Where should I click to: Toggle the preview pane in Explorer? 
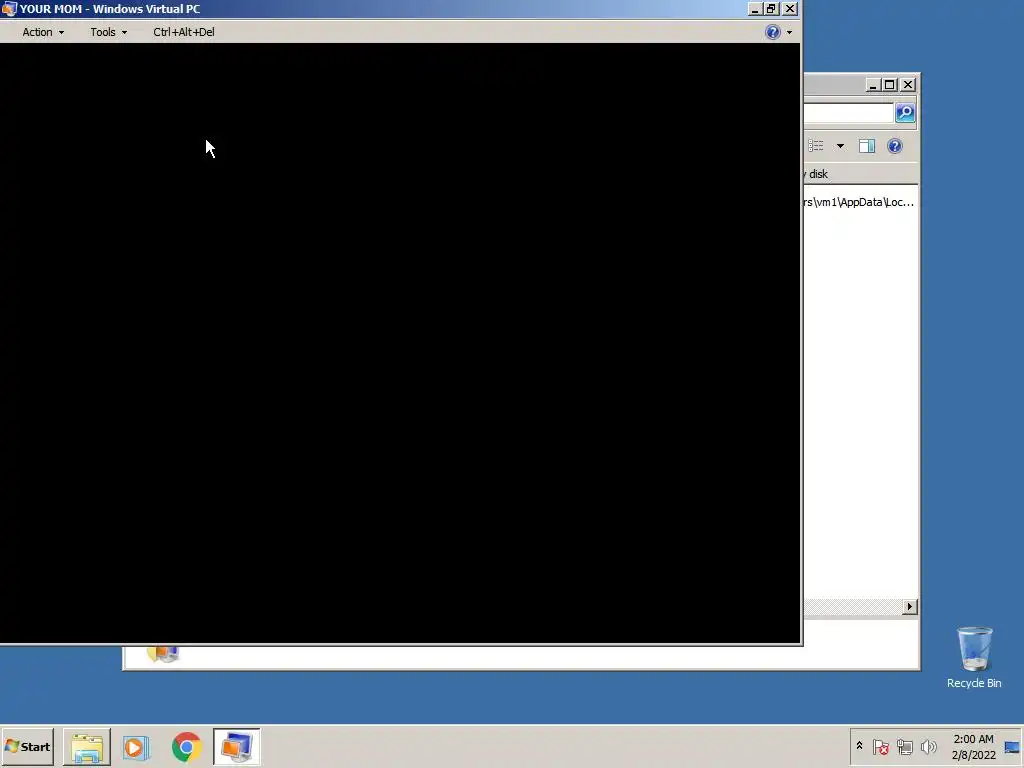coord(867,146)
